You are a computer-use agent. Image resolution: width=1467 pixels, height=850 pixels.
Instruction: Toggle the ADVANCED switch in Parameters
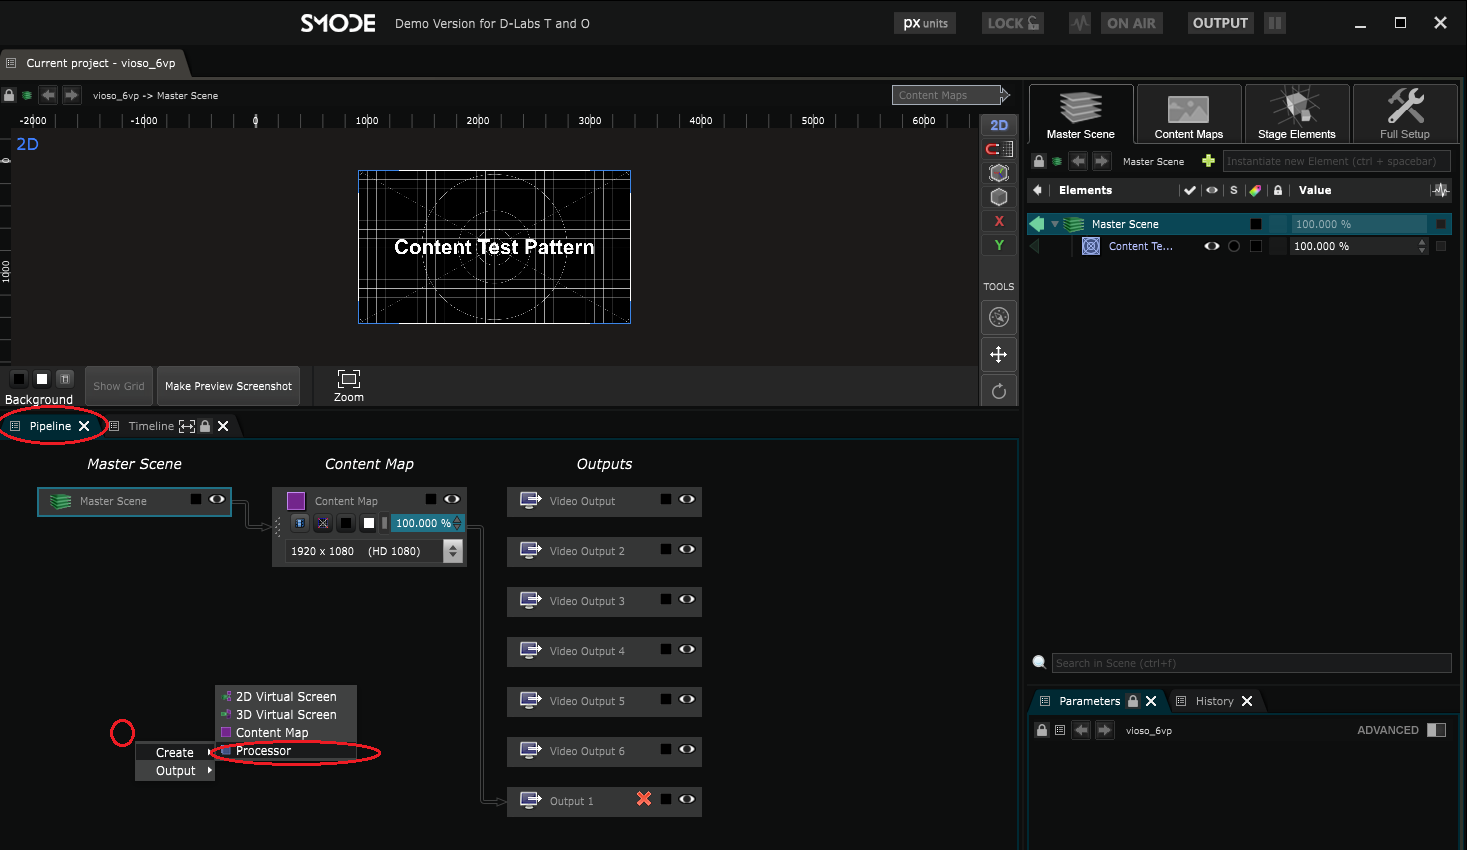pyautogui.click(x=1437, y=730)
